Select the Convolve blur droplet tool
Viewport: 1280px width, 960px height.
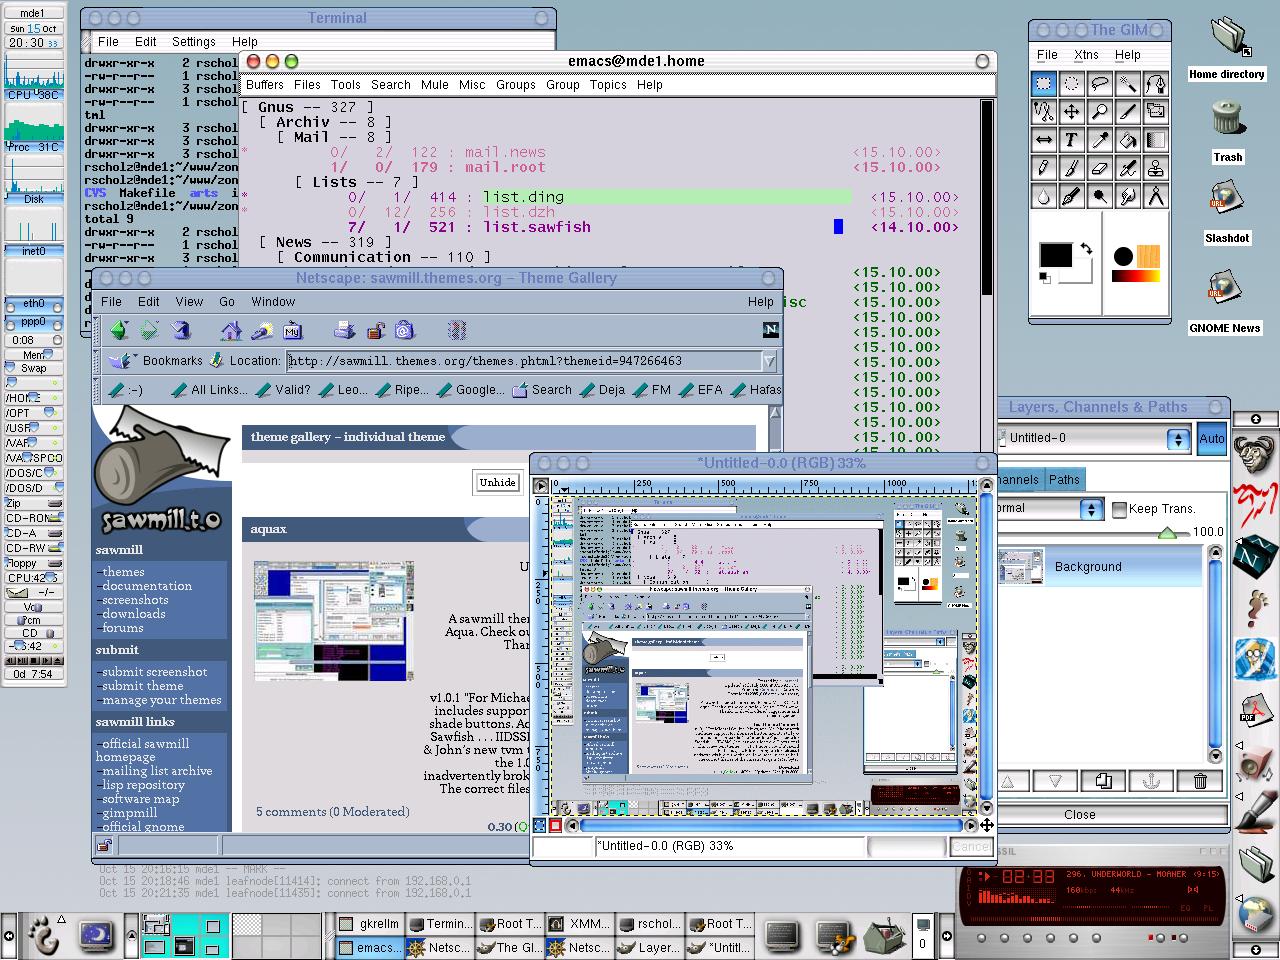coord(1043,196)
